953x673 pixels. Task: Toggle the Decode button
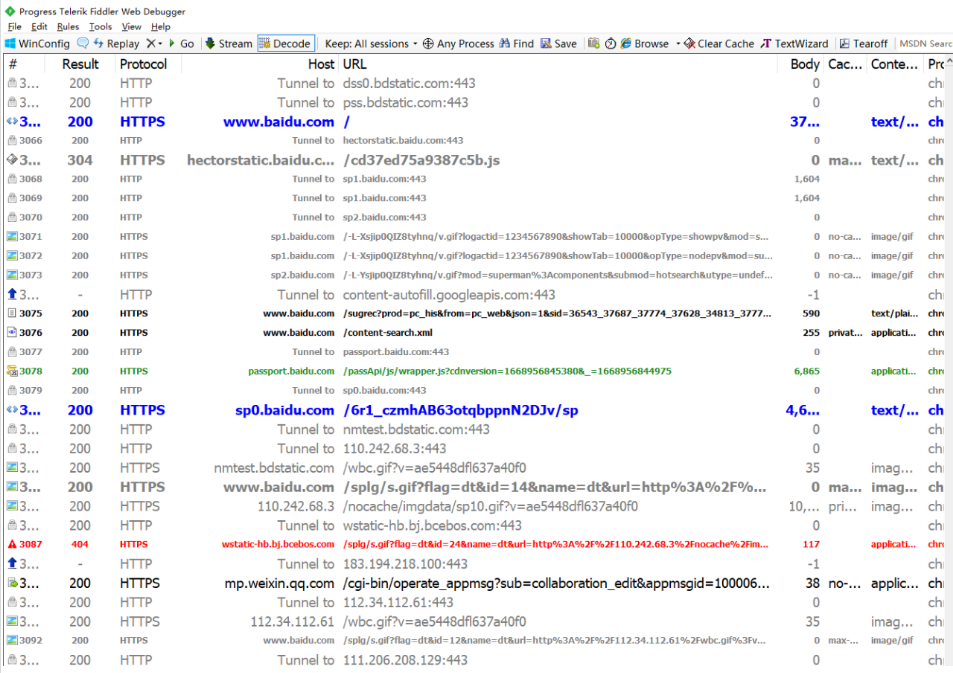[x=284, y=44]
